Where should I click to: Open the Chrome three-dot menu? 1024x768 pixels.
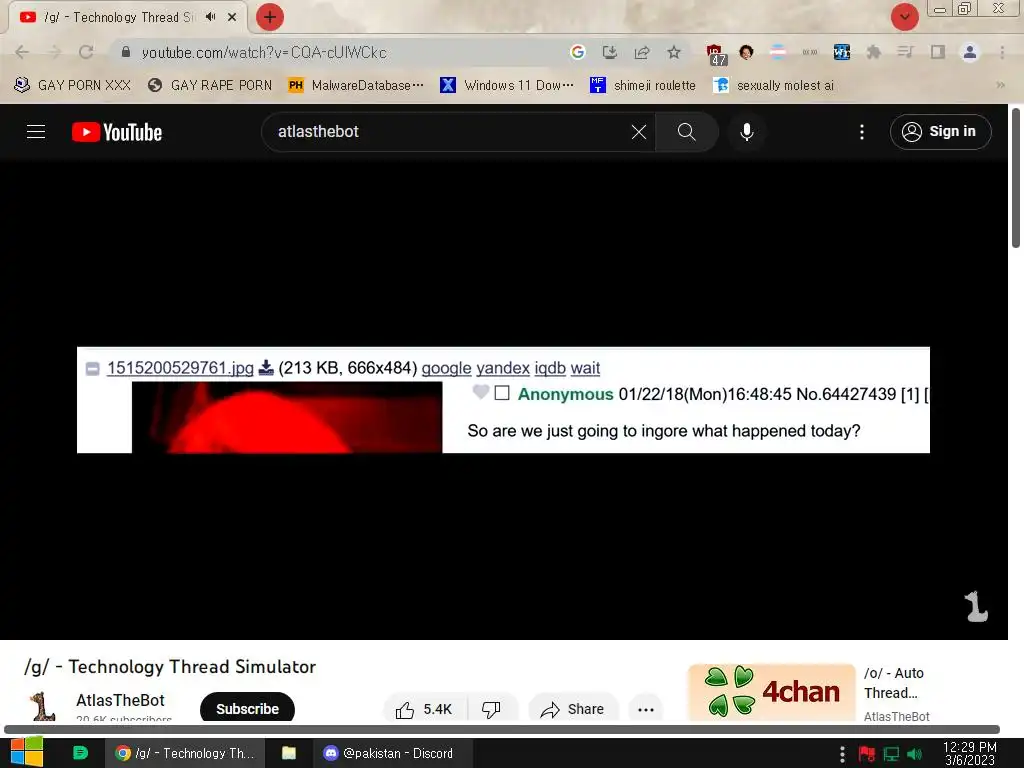(1002, 52)
